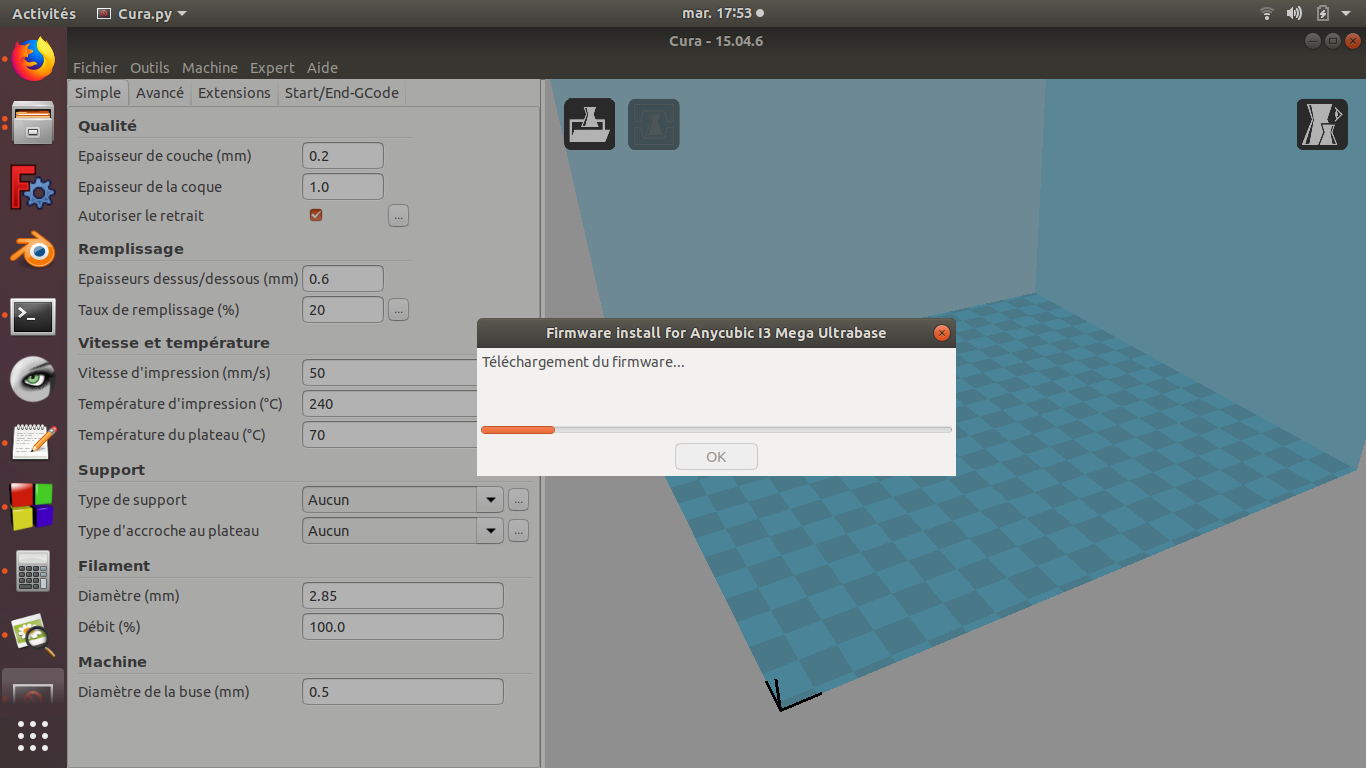Click the Taux de remplissage field
The width and height of the screenshot is (1366, 768).
[x=343, y=310]
